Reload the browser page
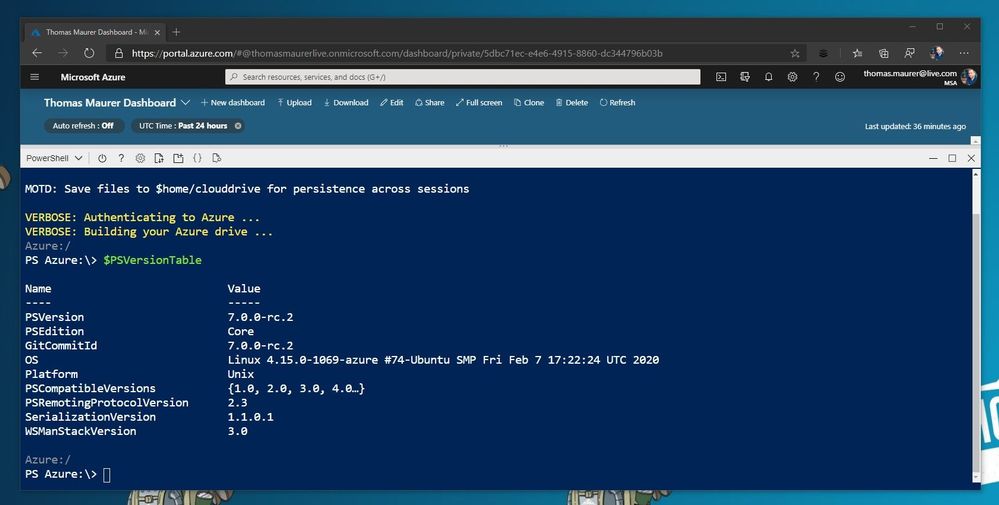 coord(89,53)
